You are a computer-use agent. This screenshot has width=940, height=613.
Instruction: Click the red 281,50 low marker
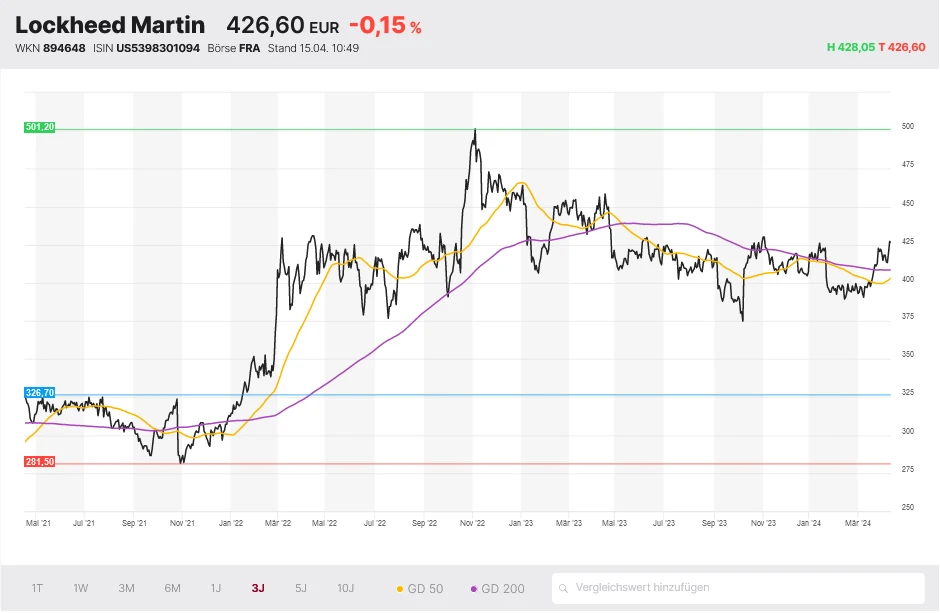(39, 461)
